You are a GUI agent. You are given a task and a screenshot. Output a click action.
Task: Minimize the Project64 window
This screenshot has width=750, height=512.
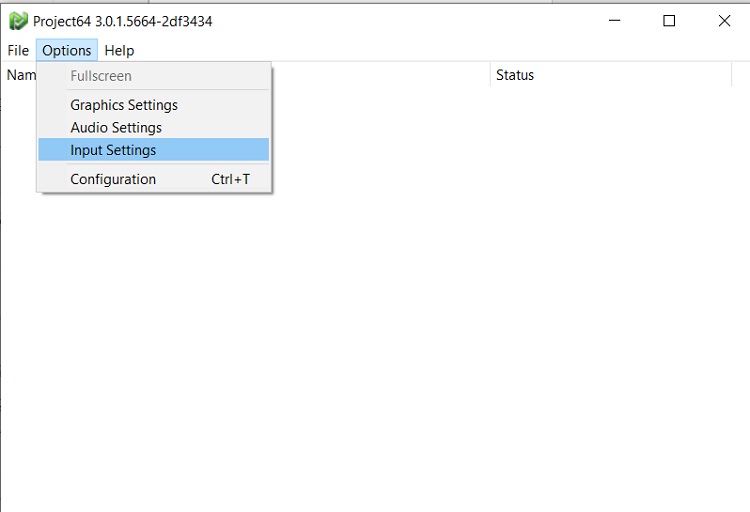[614, 21]
